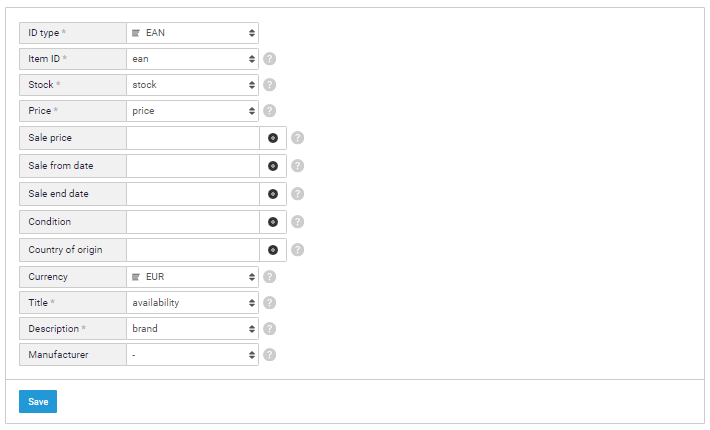Toggle round button beside Sale end date
The image size is (710, 430).
(272, 194)
